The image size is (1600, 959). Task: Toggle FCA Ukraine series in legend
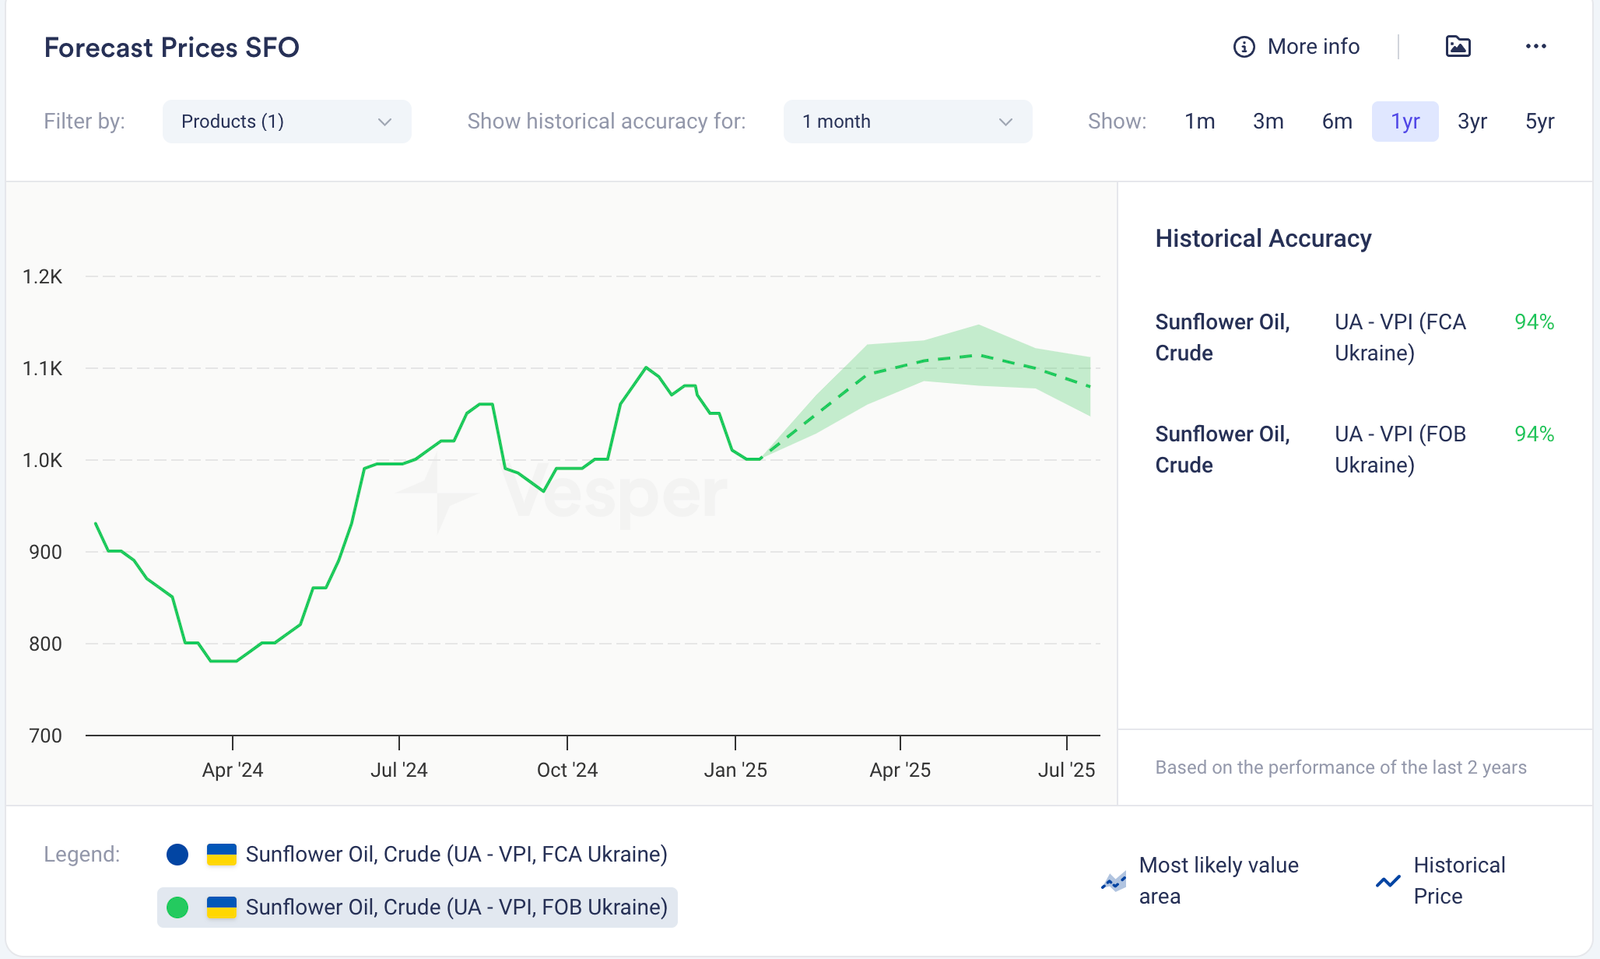tap(456, 854)
